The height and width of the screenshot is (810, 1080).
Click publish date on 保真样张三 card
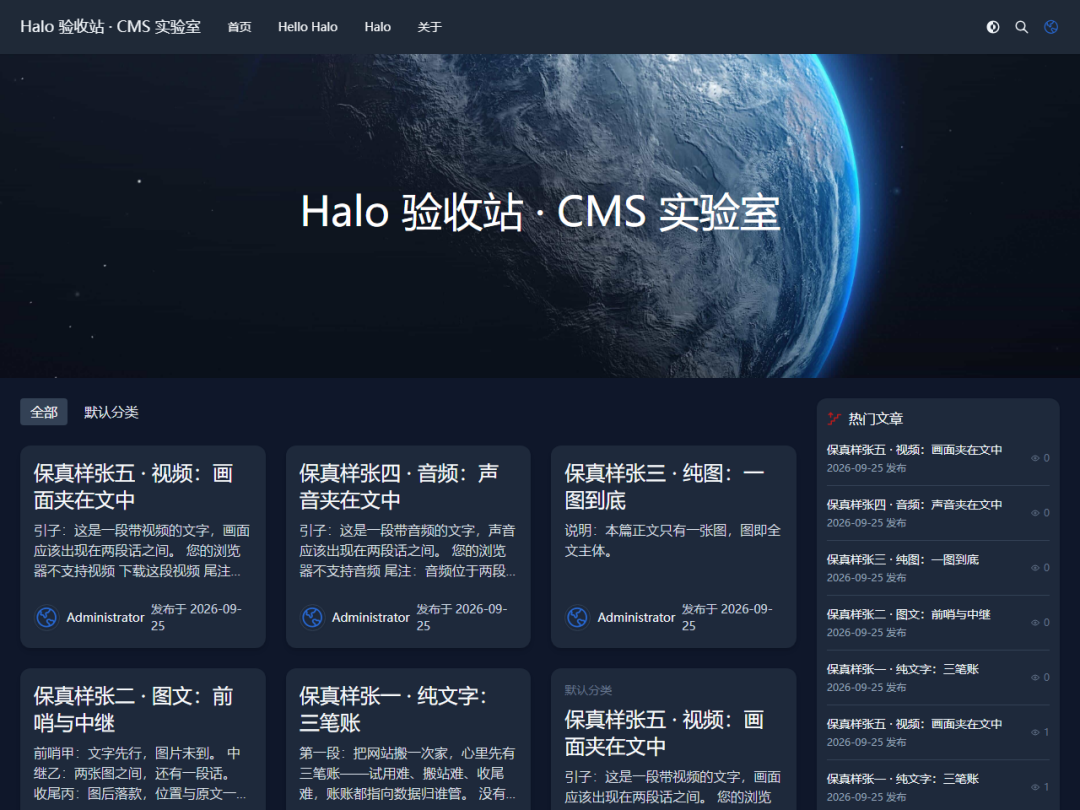727,617
